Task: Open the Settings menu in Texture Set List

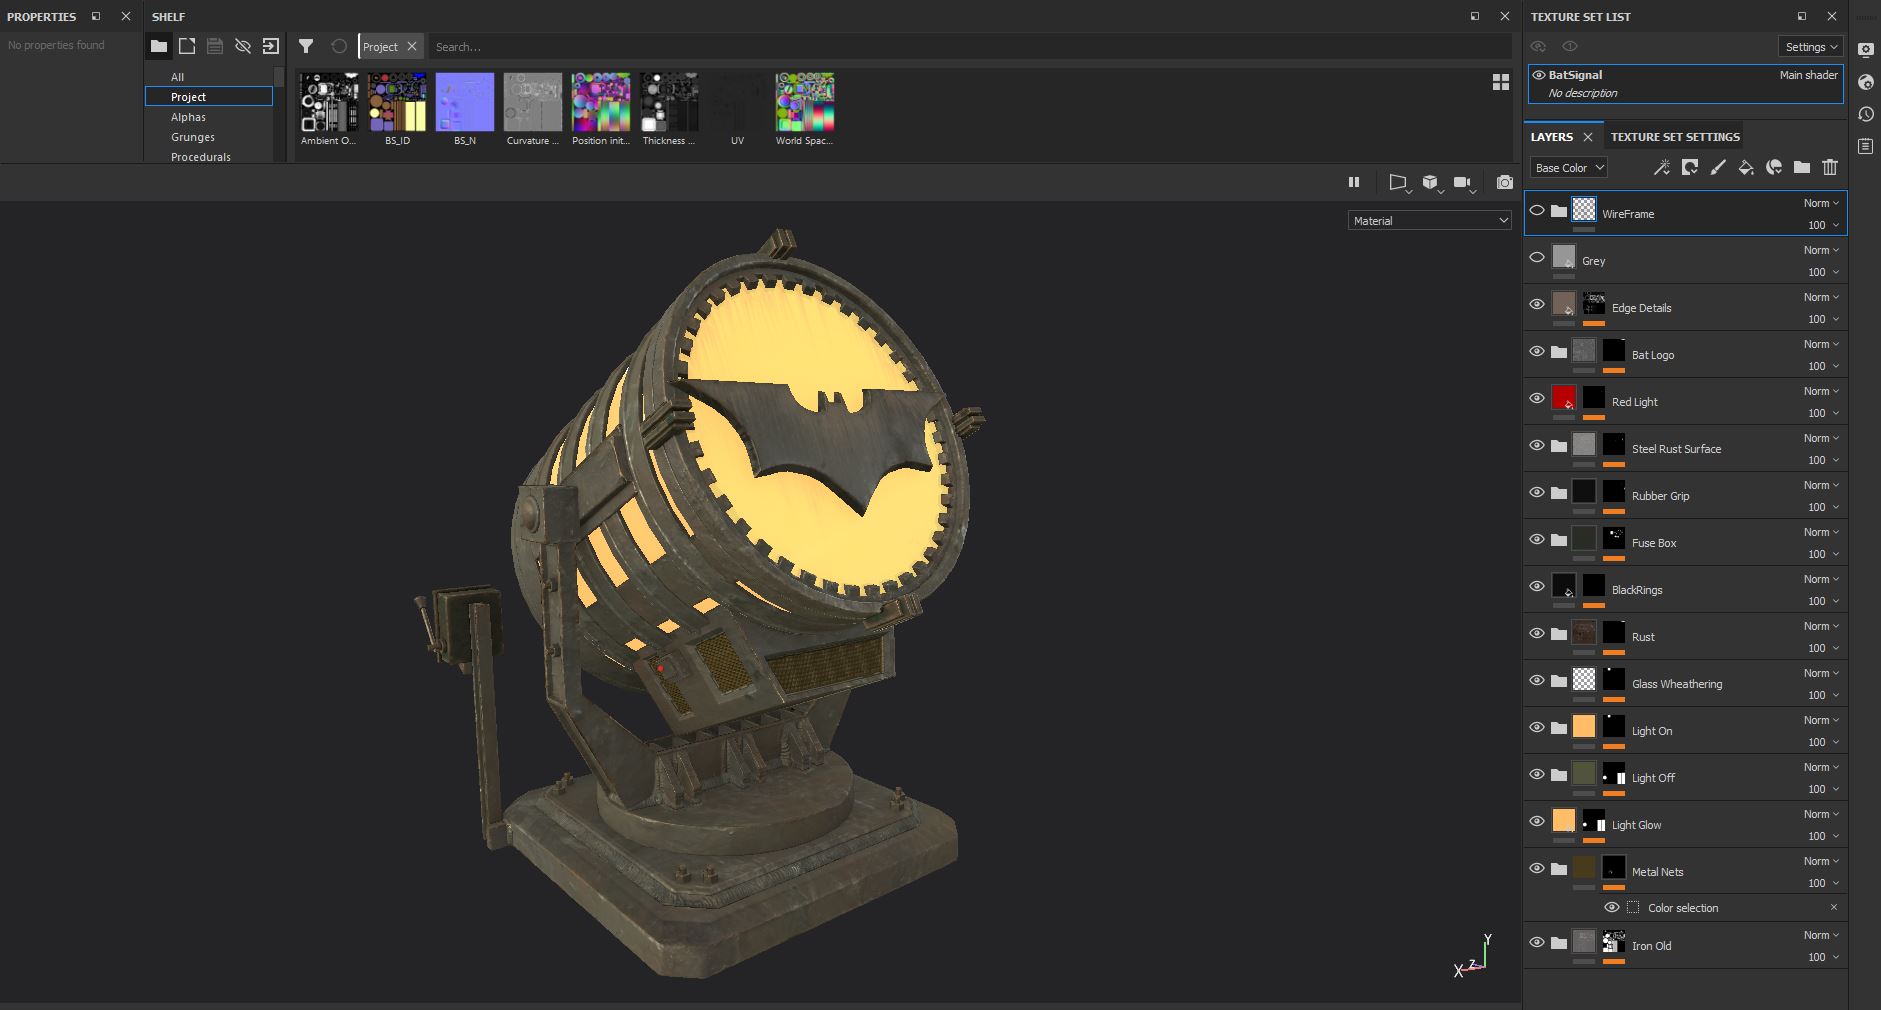Action: [1808, 46]
